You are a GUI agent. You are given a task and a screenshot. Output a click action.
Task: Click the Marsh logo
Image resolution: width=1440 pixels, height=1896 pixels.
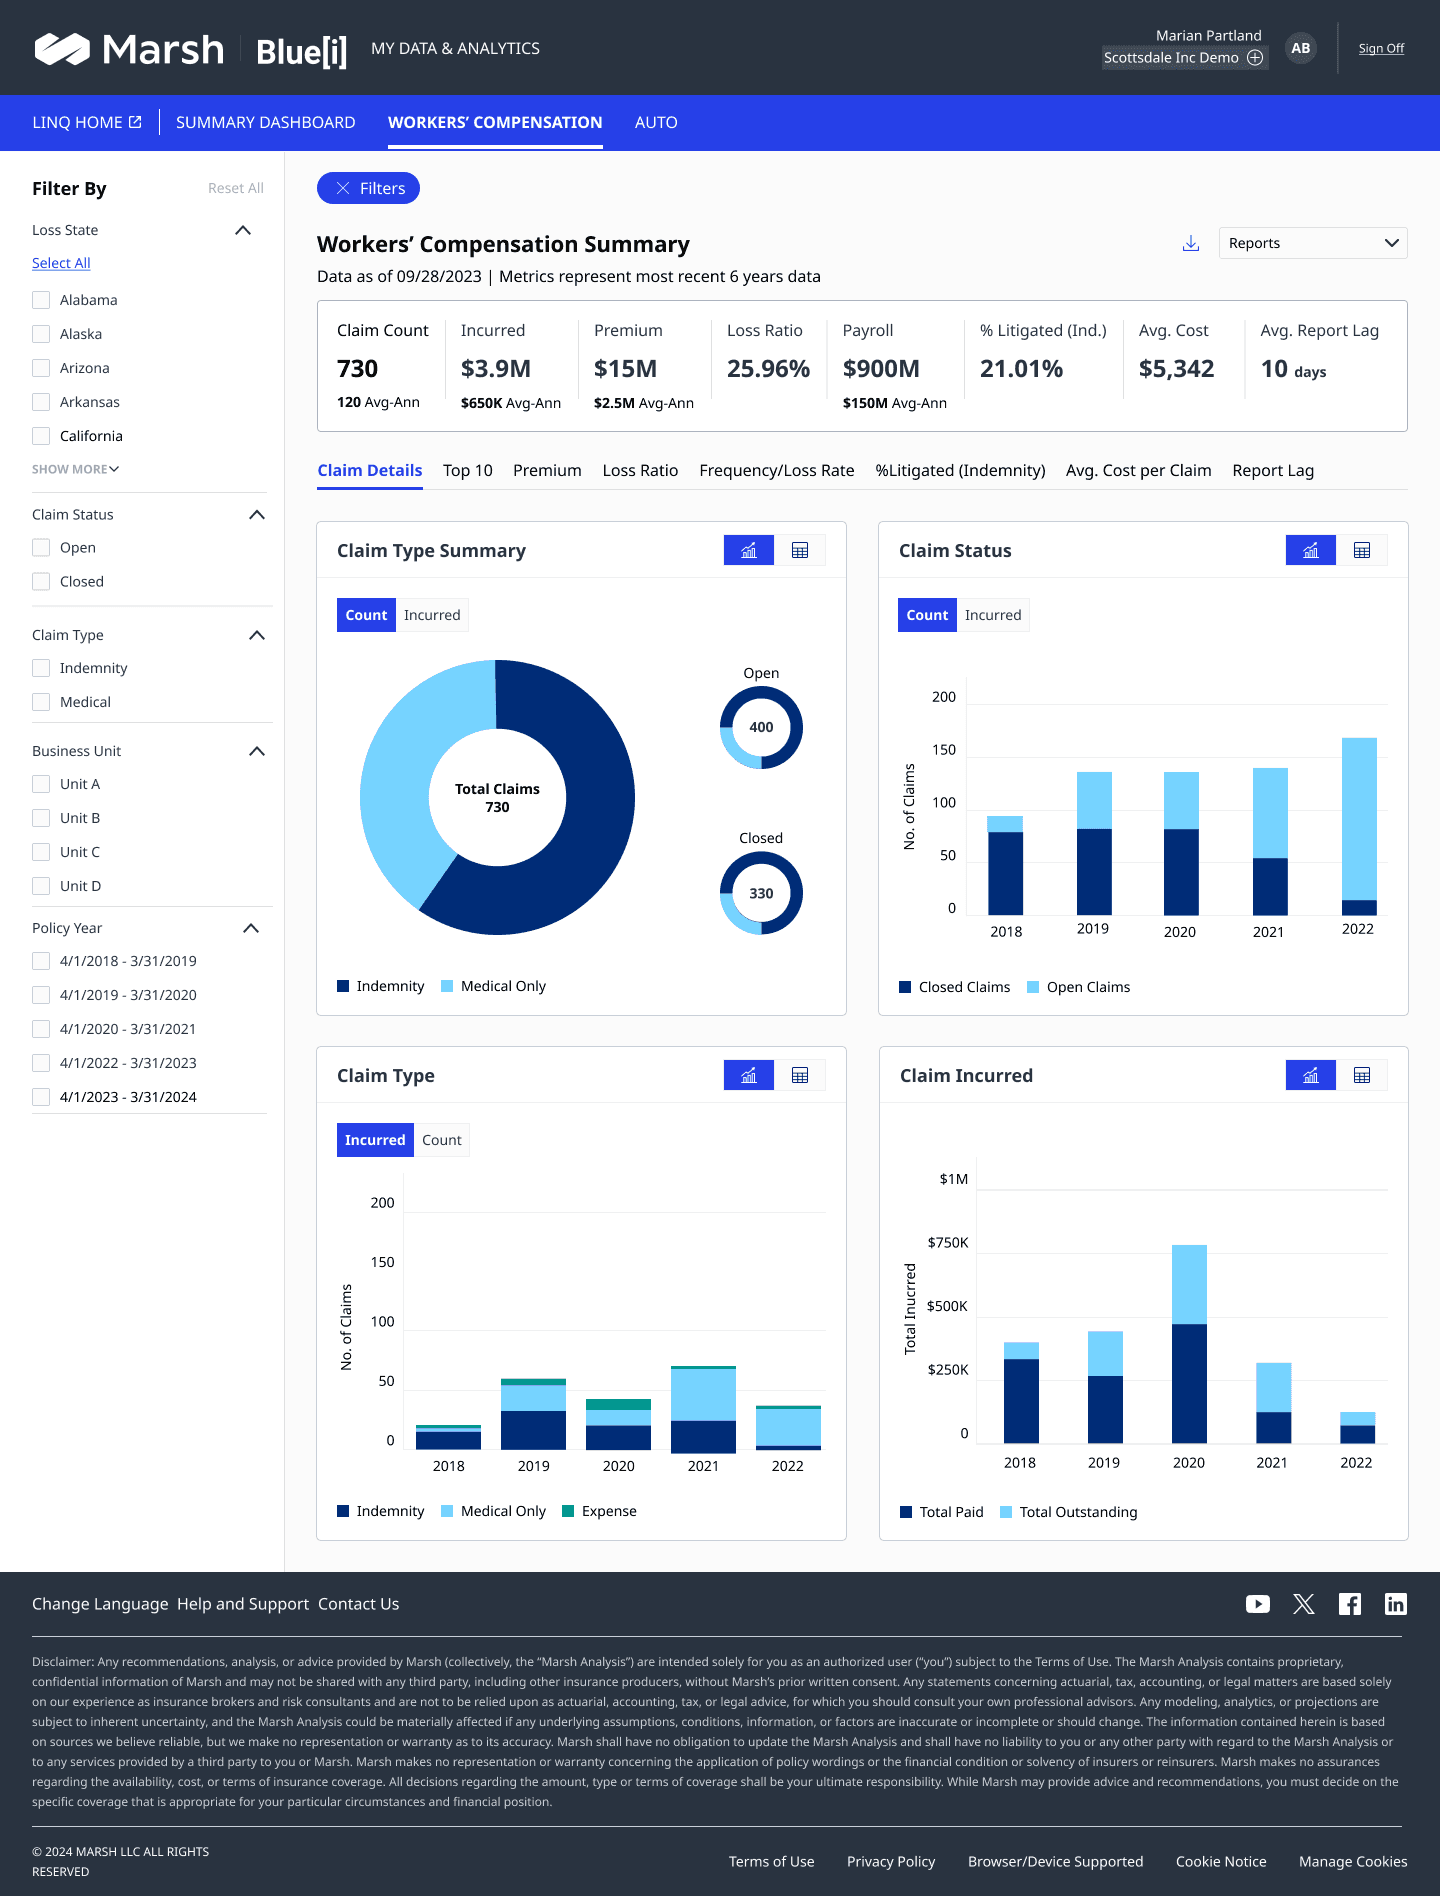coord(129,49)
